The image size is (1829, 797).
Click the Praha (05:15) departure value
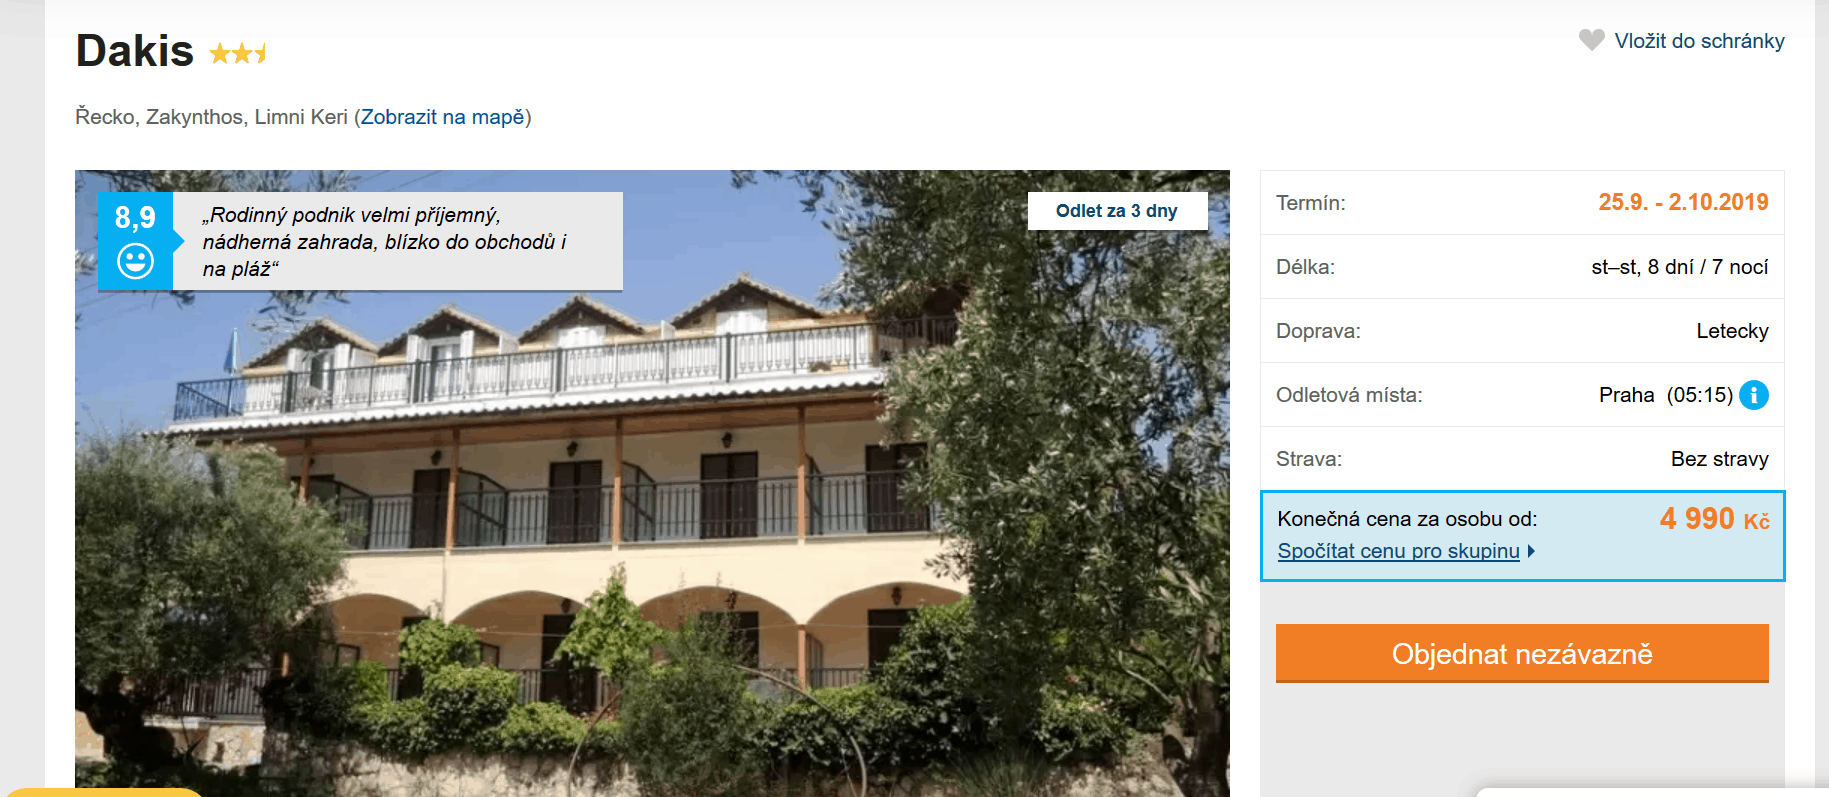[x=1665, y=395]
